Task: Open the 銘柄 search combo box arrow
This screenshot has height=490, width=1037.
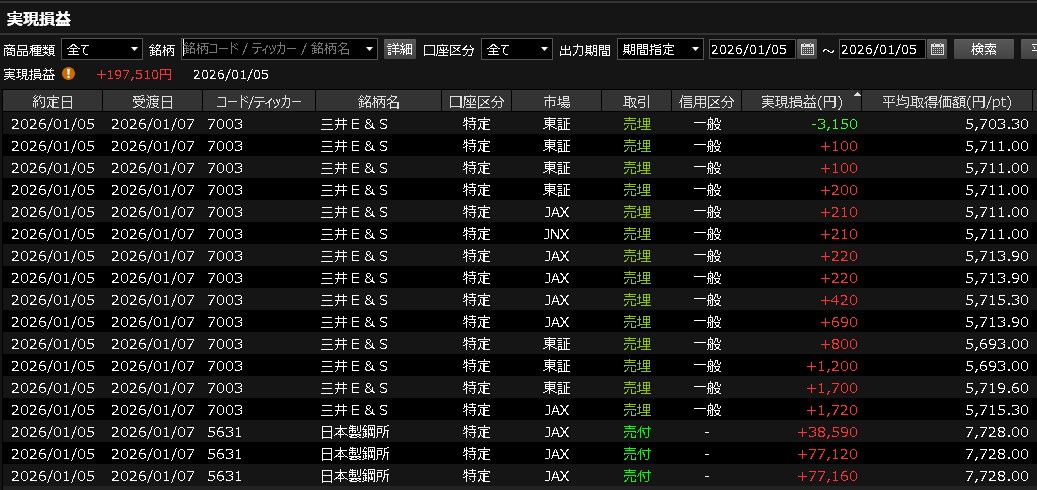Action: pyautogui.click(x=370, y=49)
